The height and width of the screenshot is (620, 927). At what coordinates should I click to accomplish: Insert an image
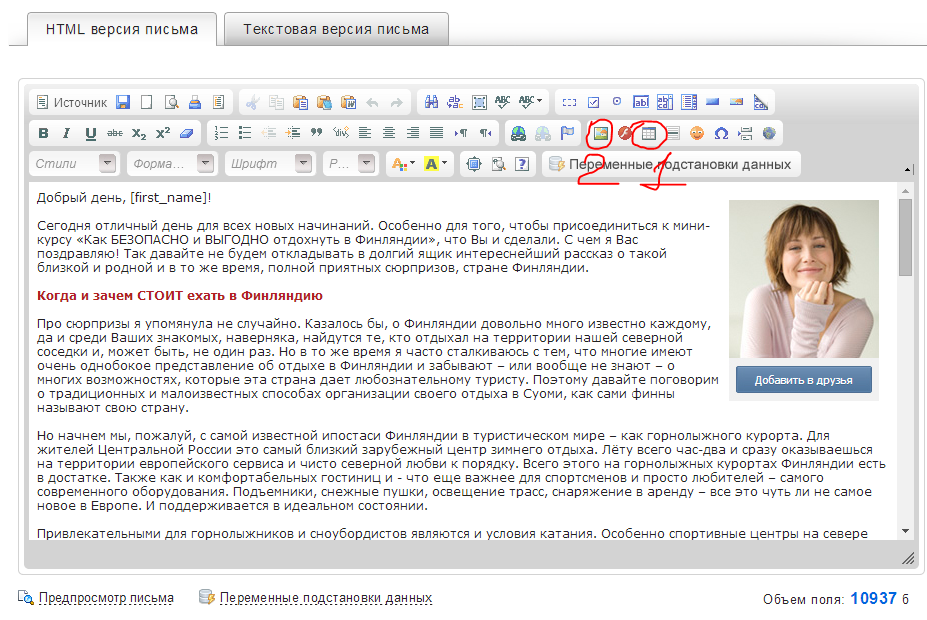coord(601,133)
